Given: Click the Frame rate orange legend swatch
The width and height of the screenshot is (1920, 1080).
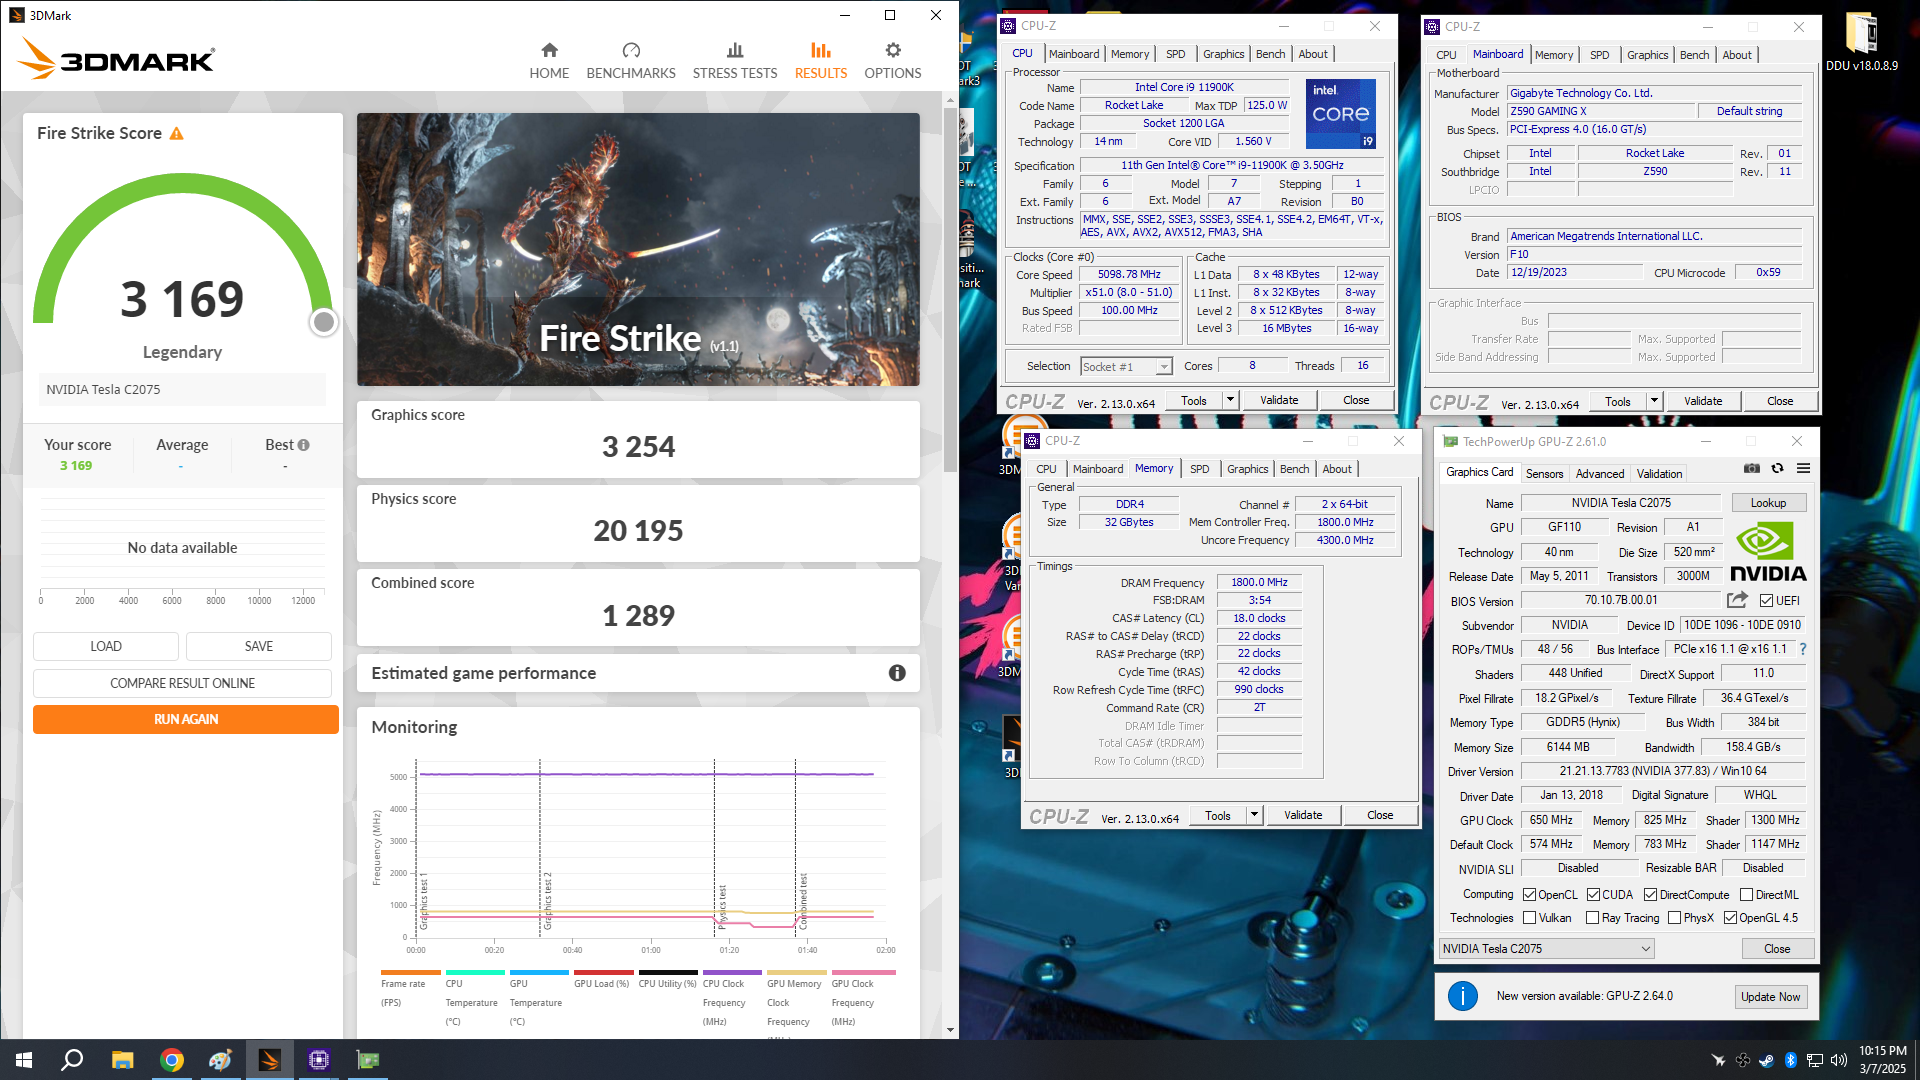Looking at the screenshot, I should [x=410, y=972].
